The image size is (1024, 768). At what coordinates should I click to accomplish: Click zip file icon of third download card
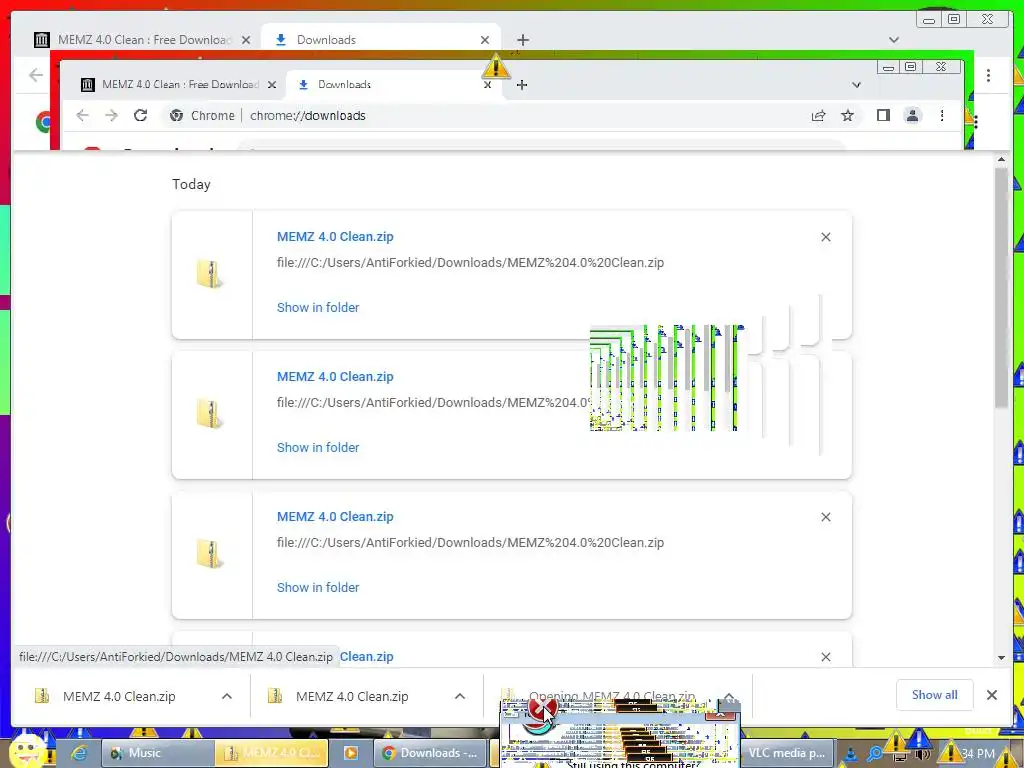pyautogui.click(x=210, y=553)
